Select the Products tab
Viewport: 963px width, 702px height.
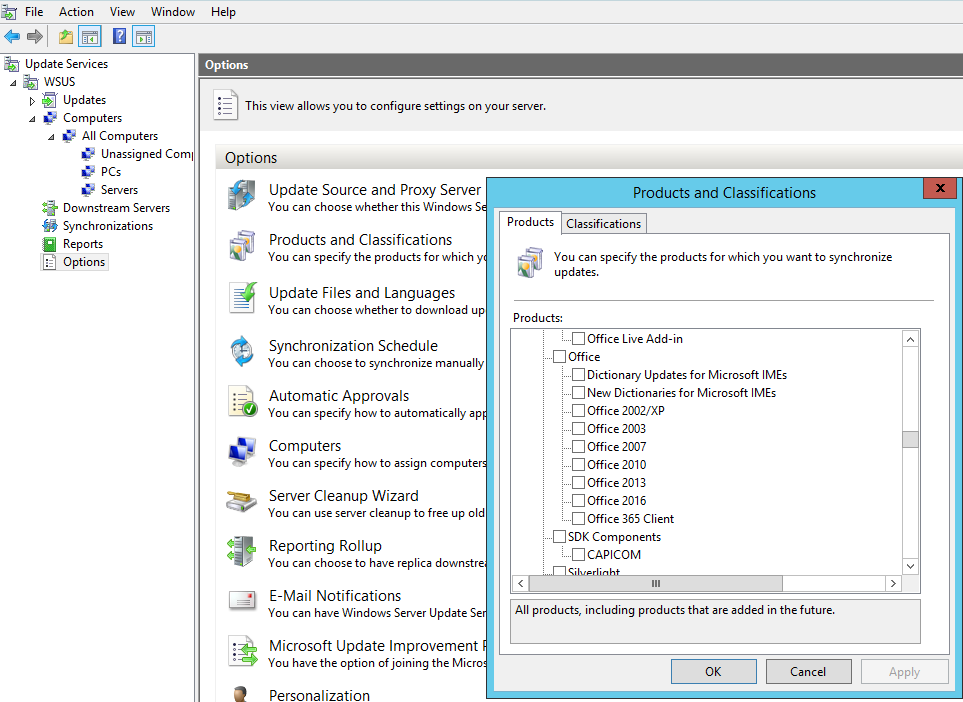[x=530, y=222]
